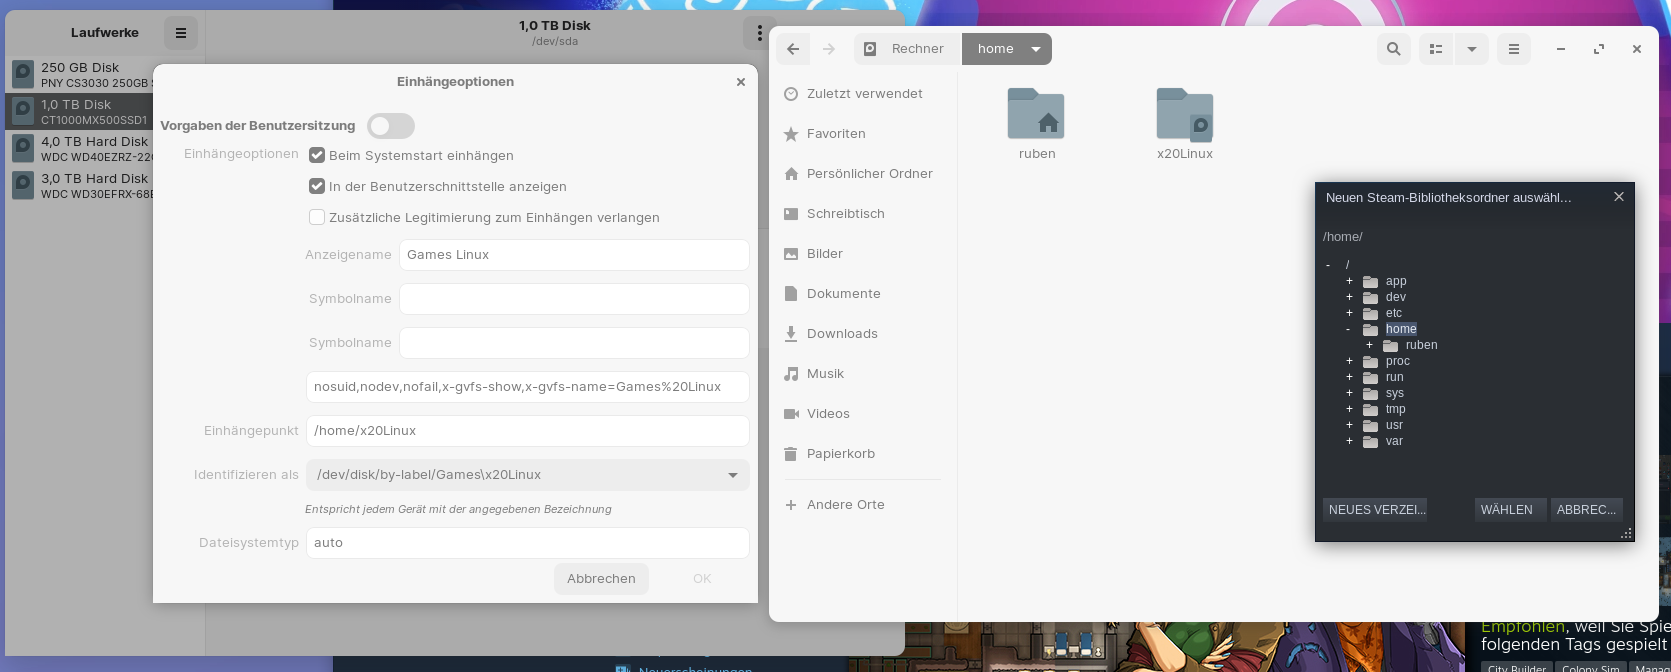Image resolution: width=1671 pixels, height=672 pixels.
Task: Open Downloads in the sidebar
Action: click(x=863, y=334)
